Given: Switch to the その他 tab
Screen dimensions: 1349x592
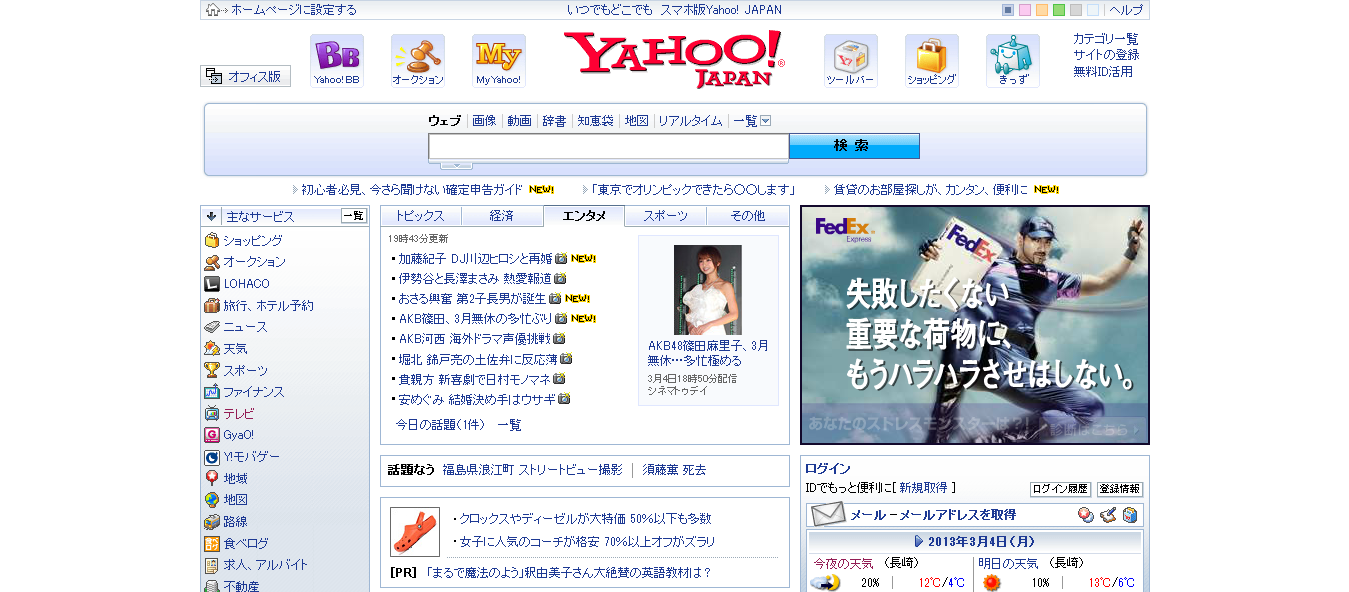Looking at the screenshot, I should pyautogui.click(x=747, y=216).
